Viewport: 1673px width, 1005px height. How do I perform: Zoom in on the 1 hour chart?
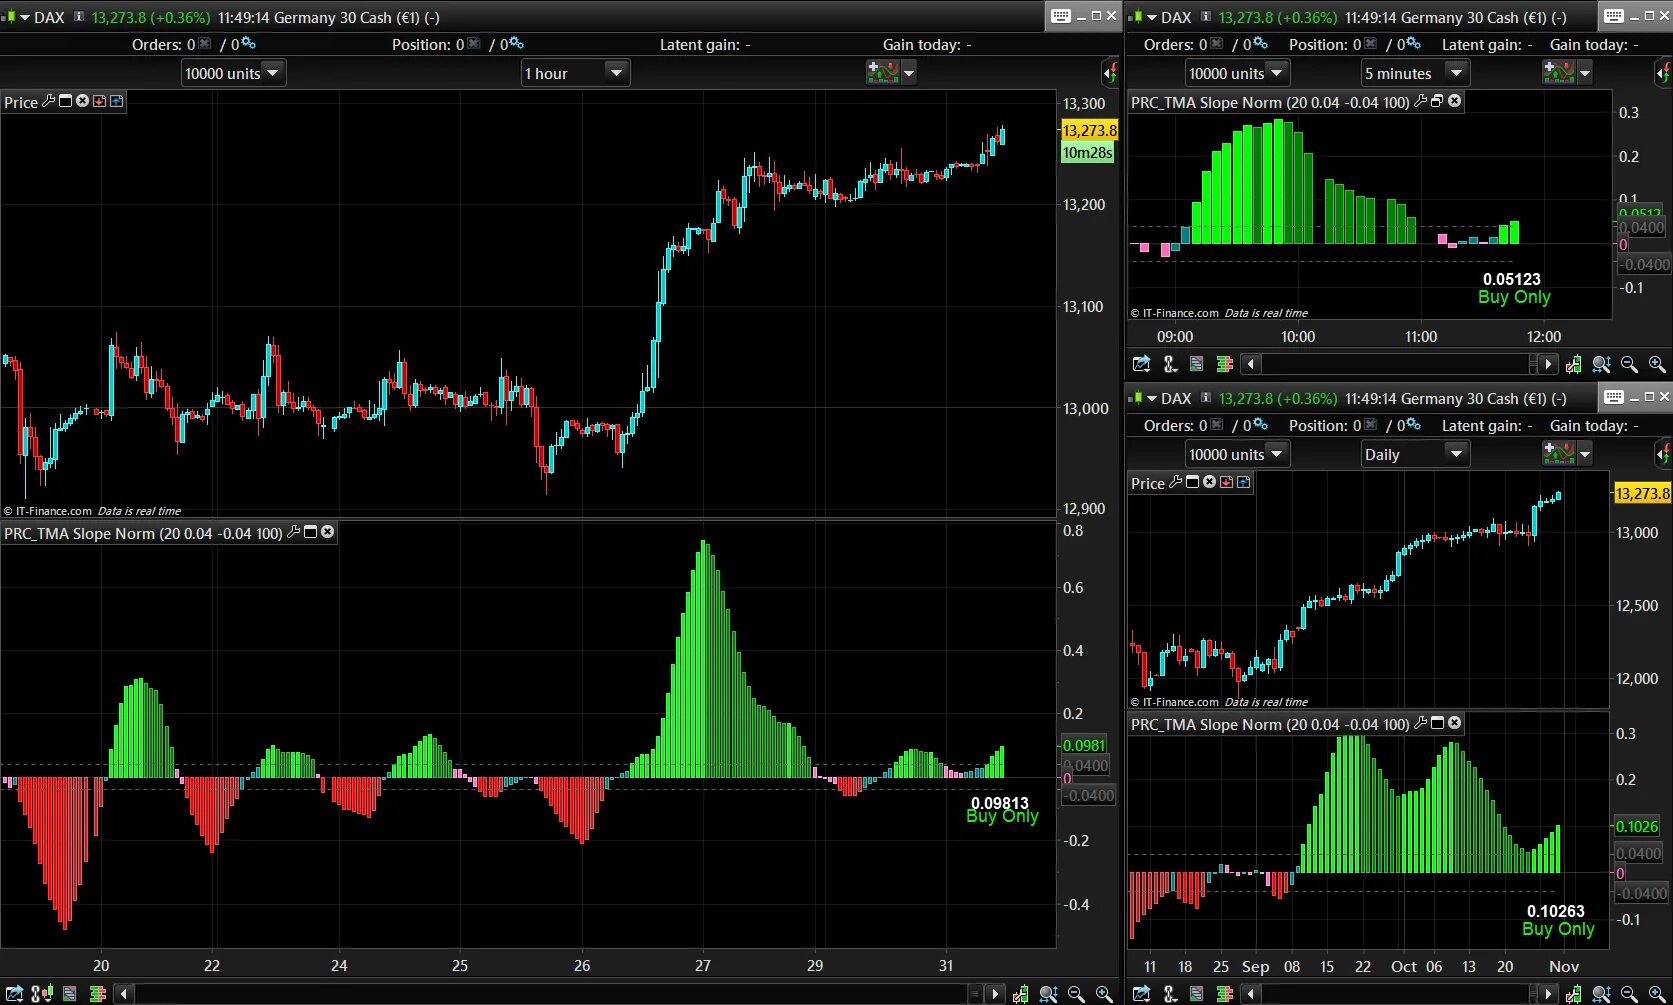coord(1104,993)
